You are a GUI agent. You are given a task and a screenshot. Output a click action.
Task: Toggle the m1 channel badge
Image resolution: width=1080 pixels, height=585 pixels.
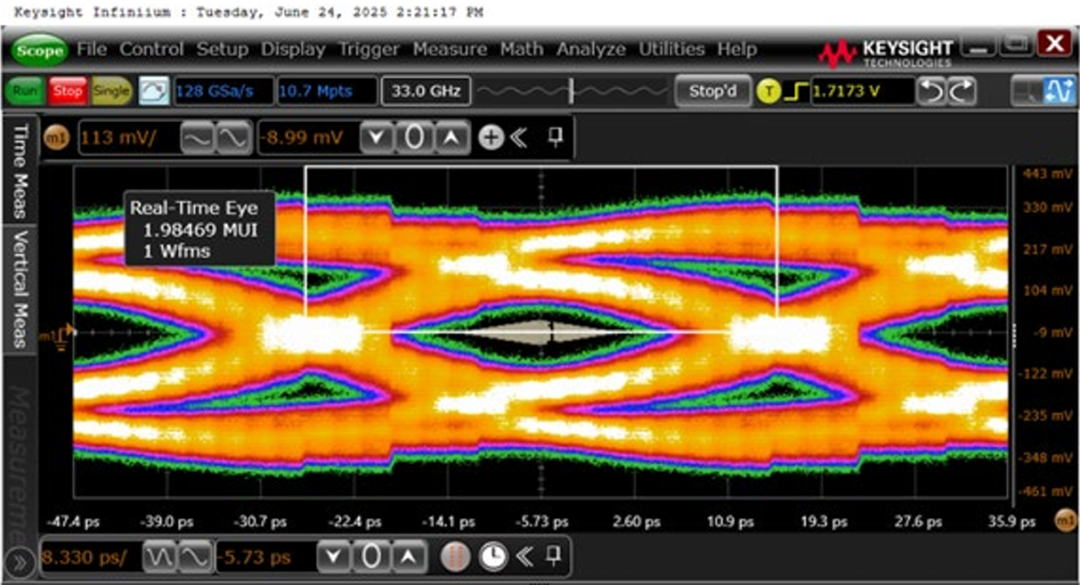tap(58, 138)
